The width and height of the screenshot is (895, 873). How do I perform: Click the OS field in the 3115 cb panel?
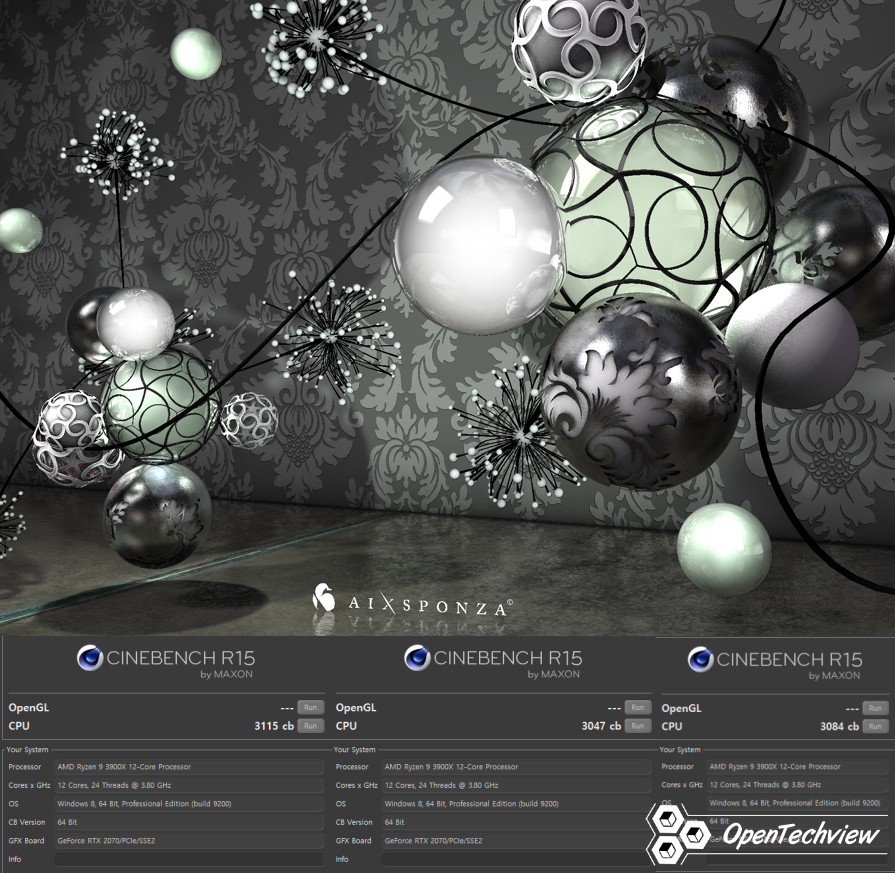189,803
